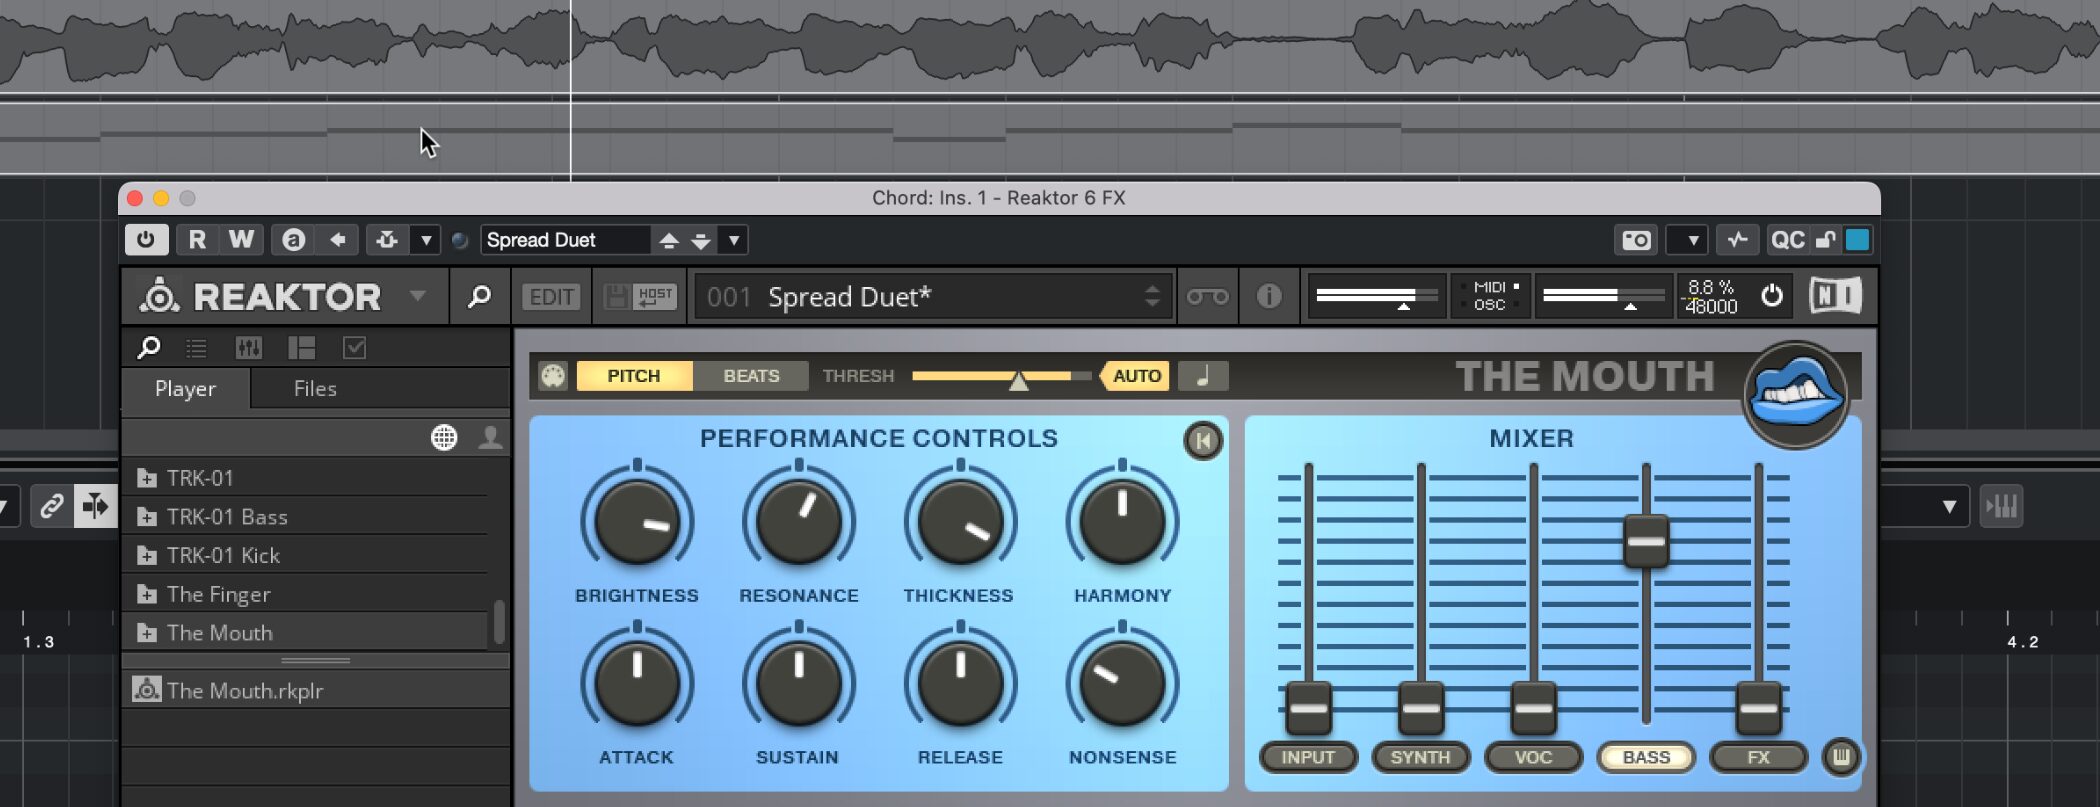Click the blue square indicator in plugin header

coord(1857,240)
